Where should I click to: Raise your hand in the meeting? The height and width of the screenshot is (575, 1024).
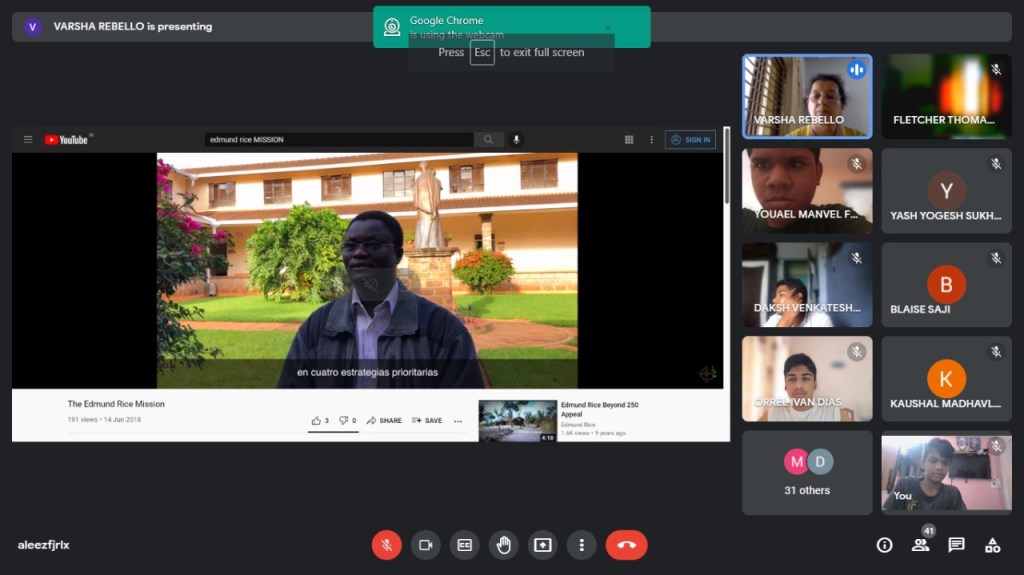point(503,545)
